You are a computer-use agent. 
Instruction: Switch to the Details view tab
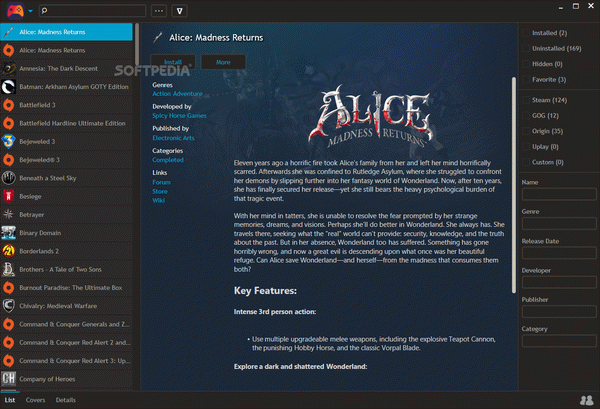click(65, 400)
